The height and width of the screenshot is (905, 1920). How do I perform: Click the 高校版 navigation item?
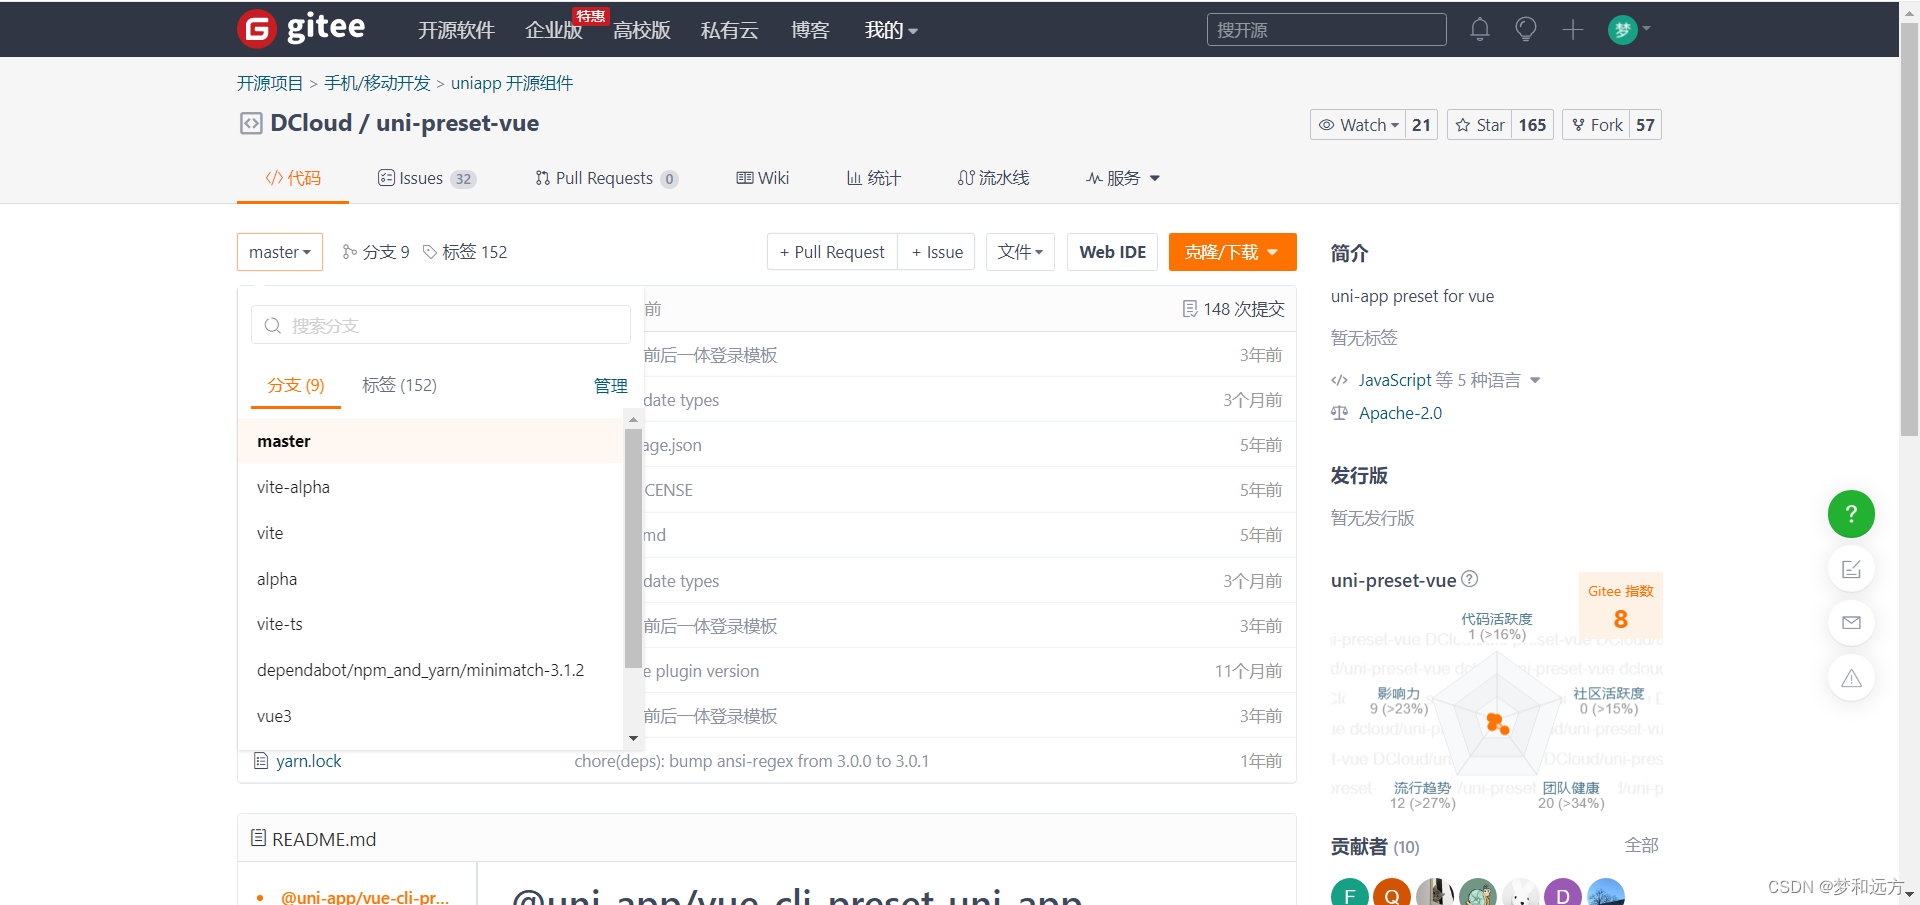click(x=641, y=30)
